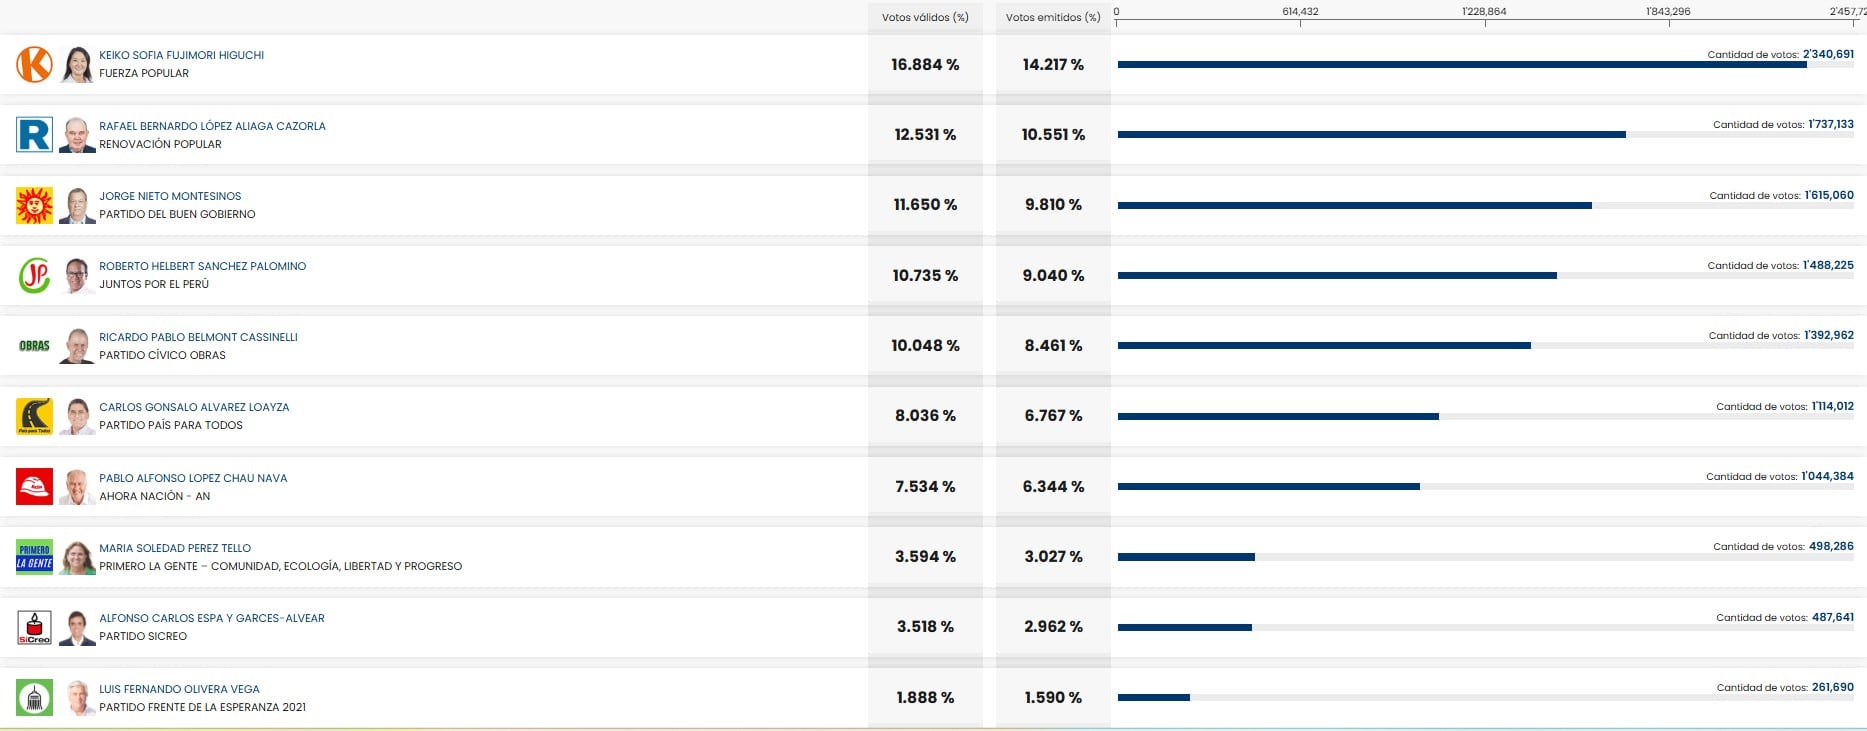Viewport: 1867px width, 731px height.
Task: Click Maria Soledad Perez Tello's photo
Action: 77,557
